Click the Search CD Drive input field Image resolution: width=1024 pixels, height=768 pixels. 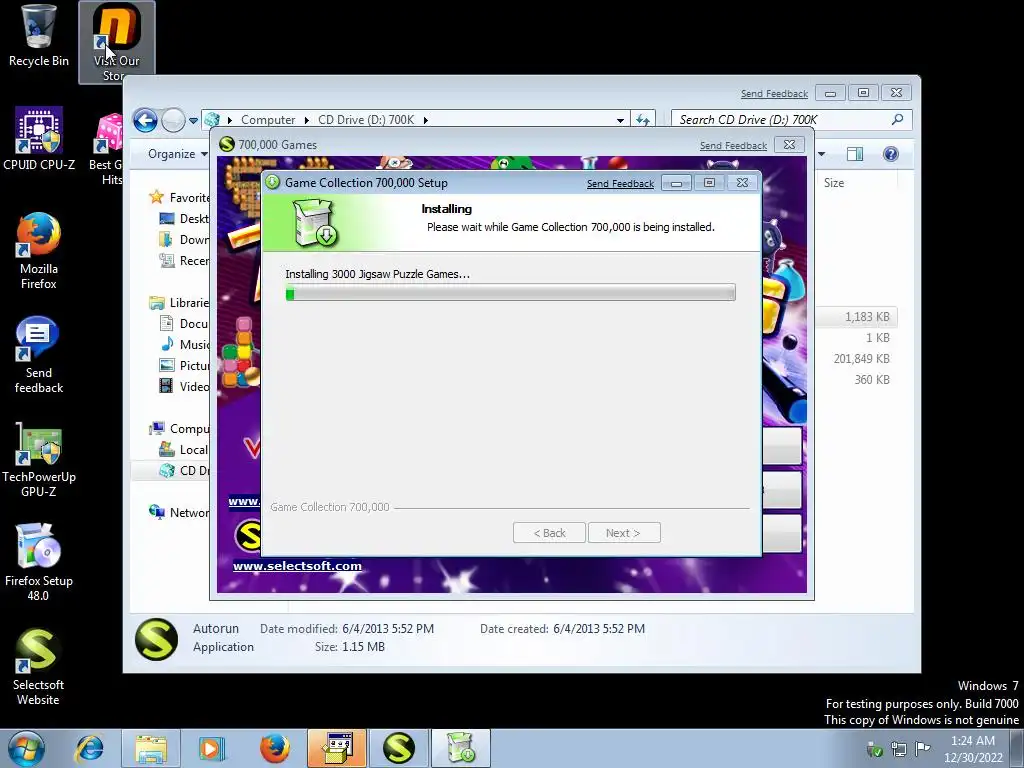pos(780,120)
